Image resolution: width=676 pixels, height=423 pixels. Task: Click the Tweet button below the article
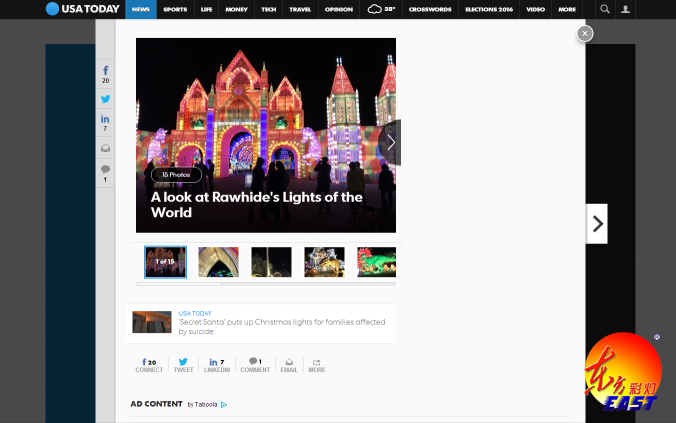click(x=183, y=365)
